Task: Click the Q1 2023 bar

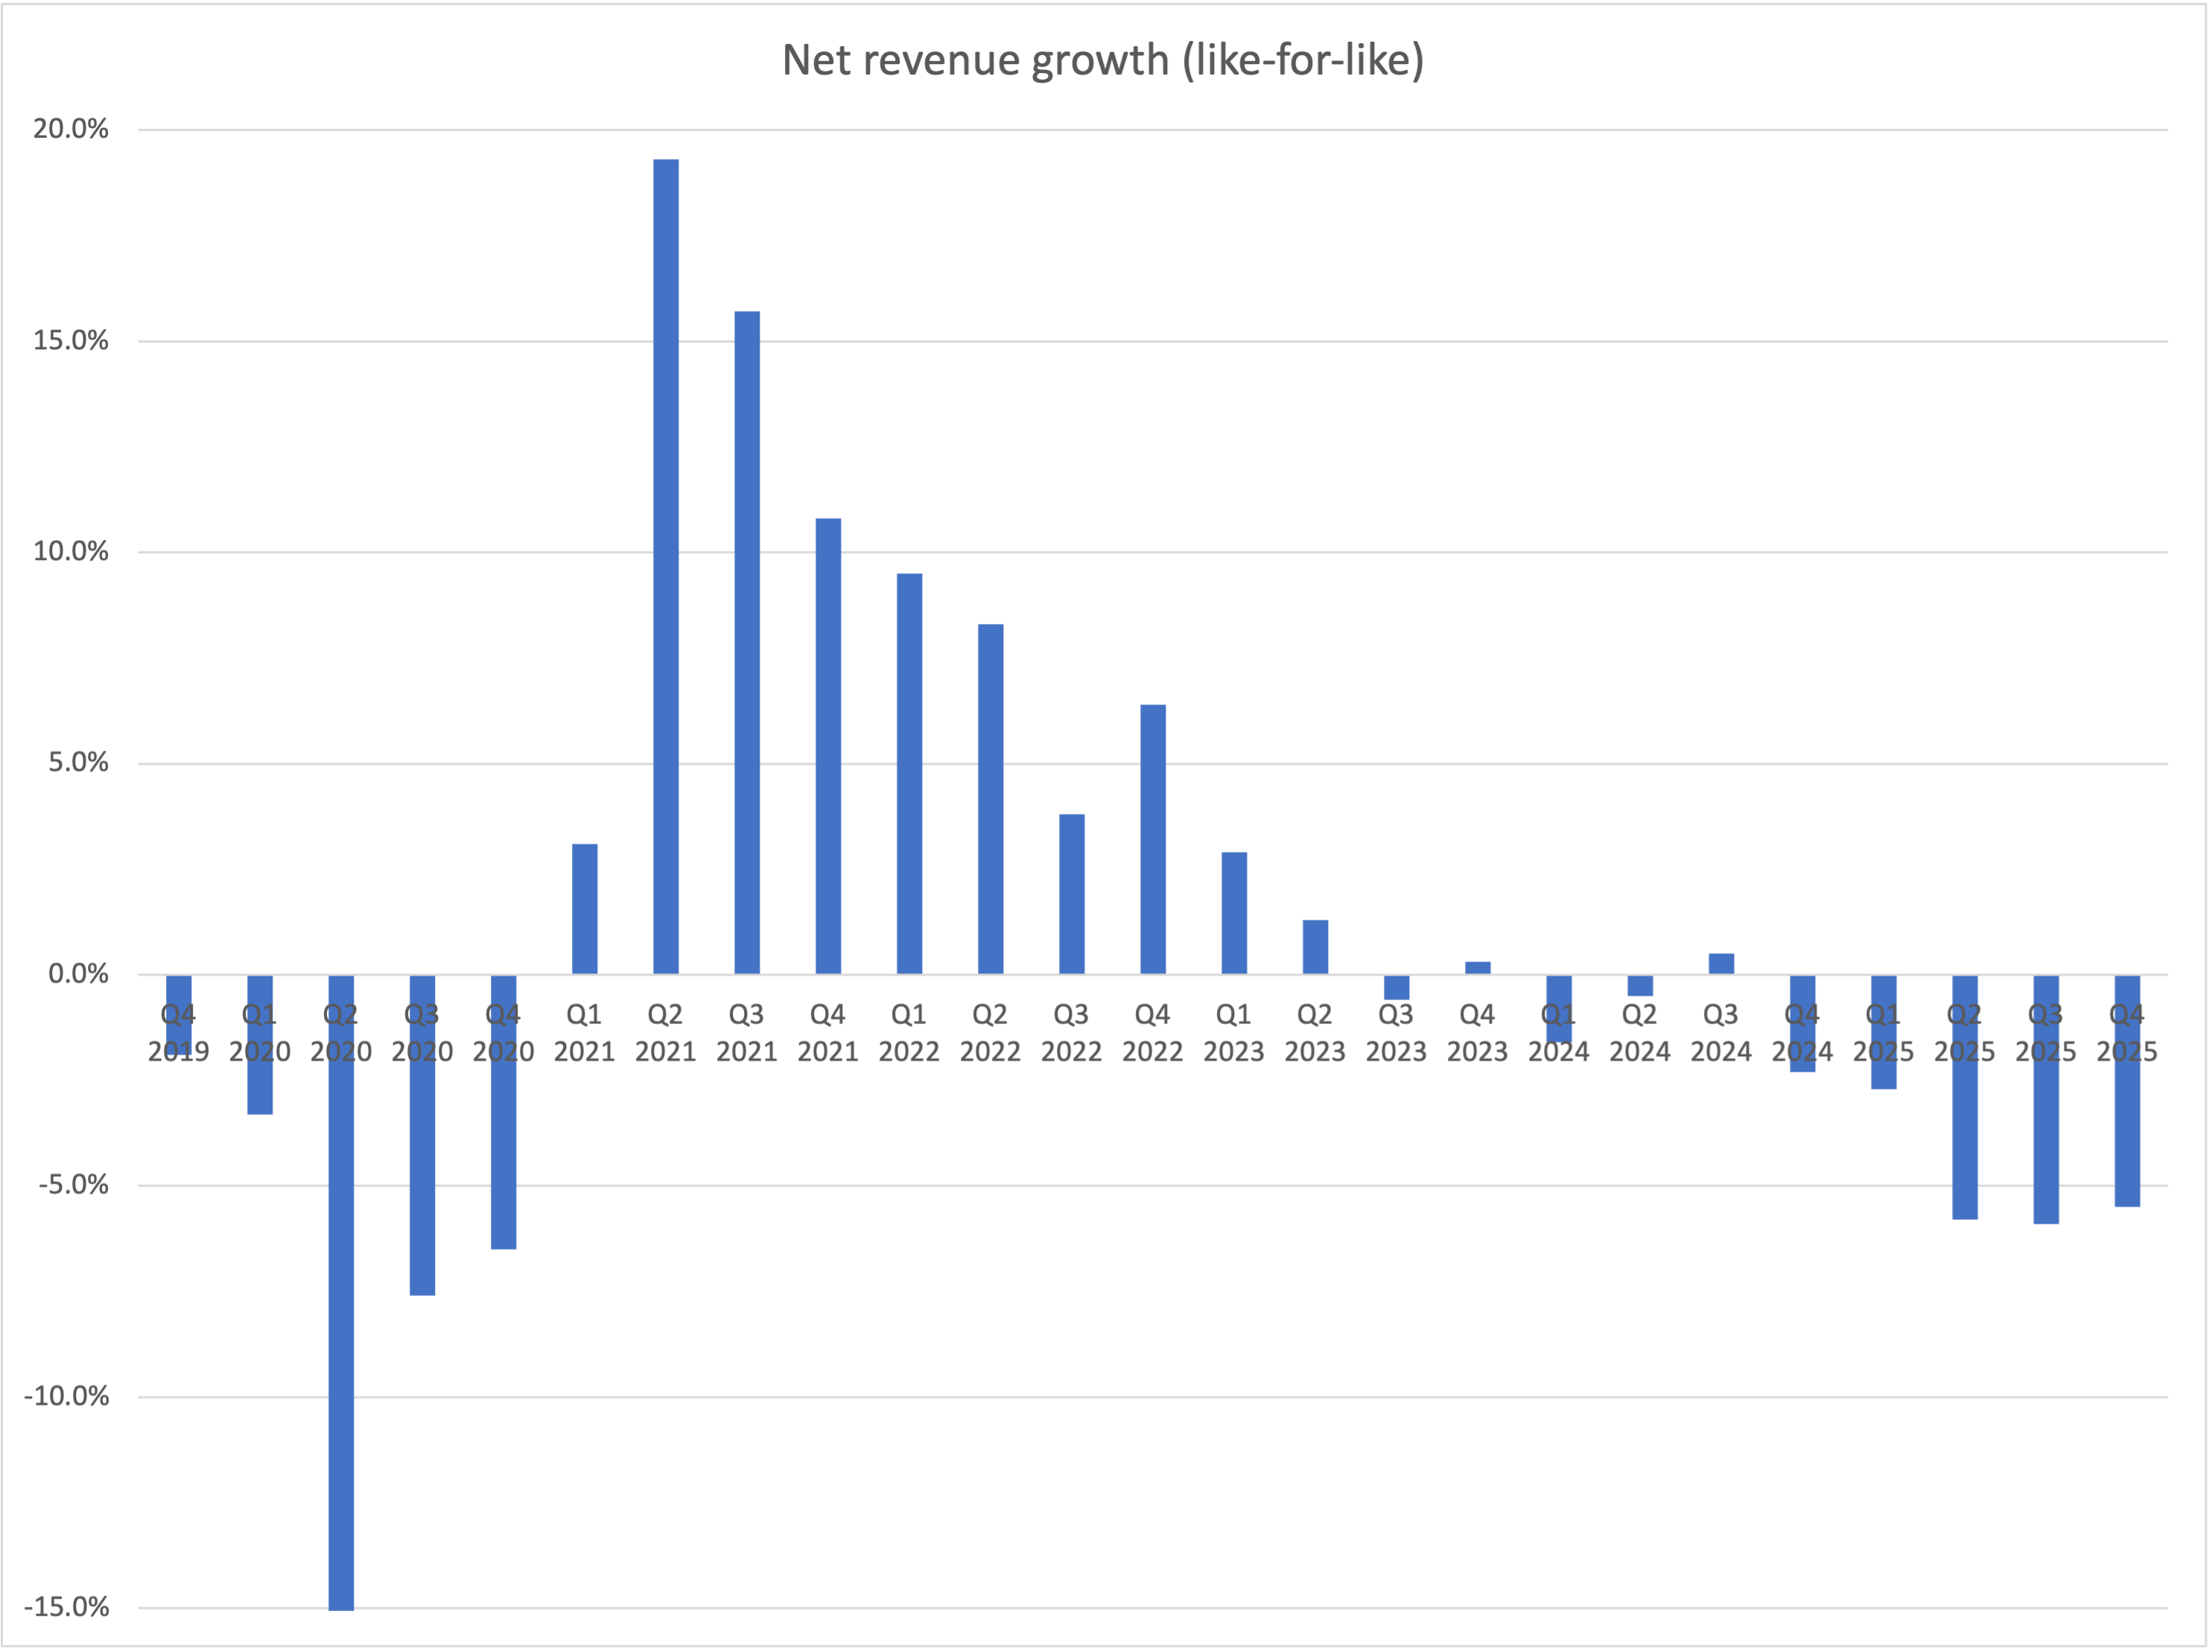Action: pyautogui.click(x=1233, y=912)
